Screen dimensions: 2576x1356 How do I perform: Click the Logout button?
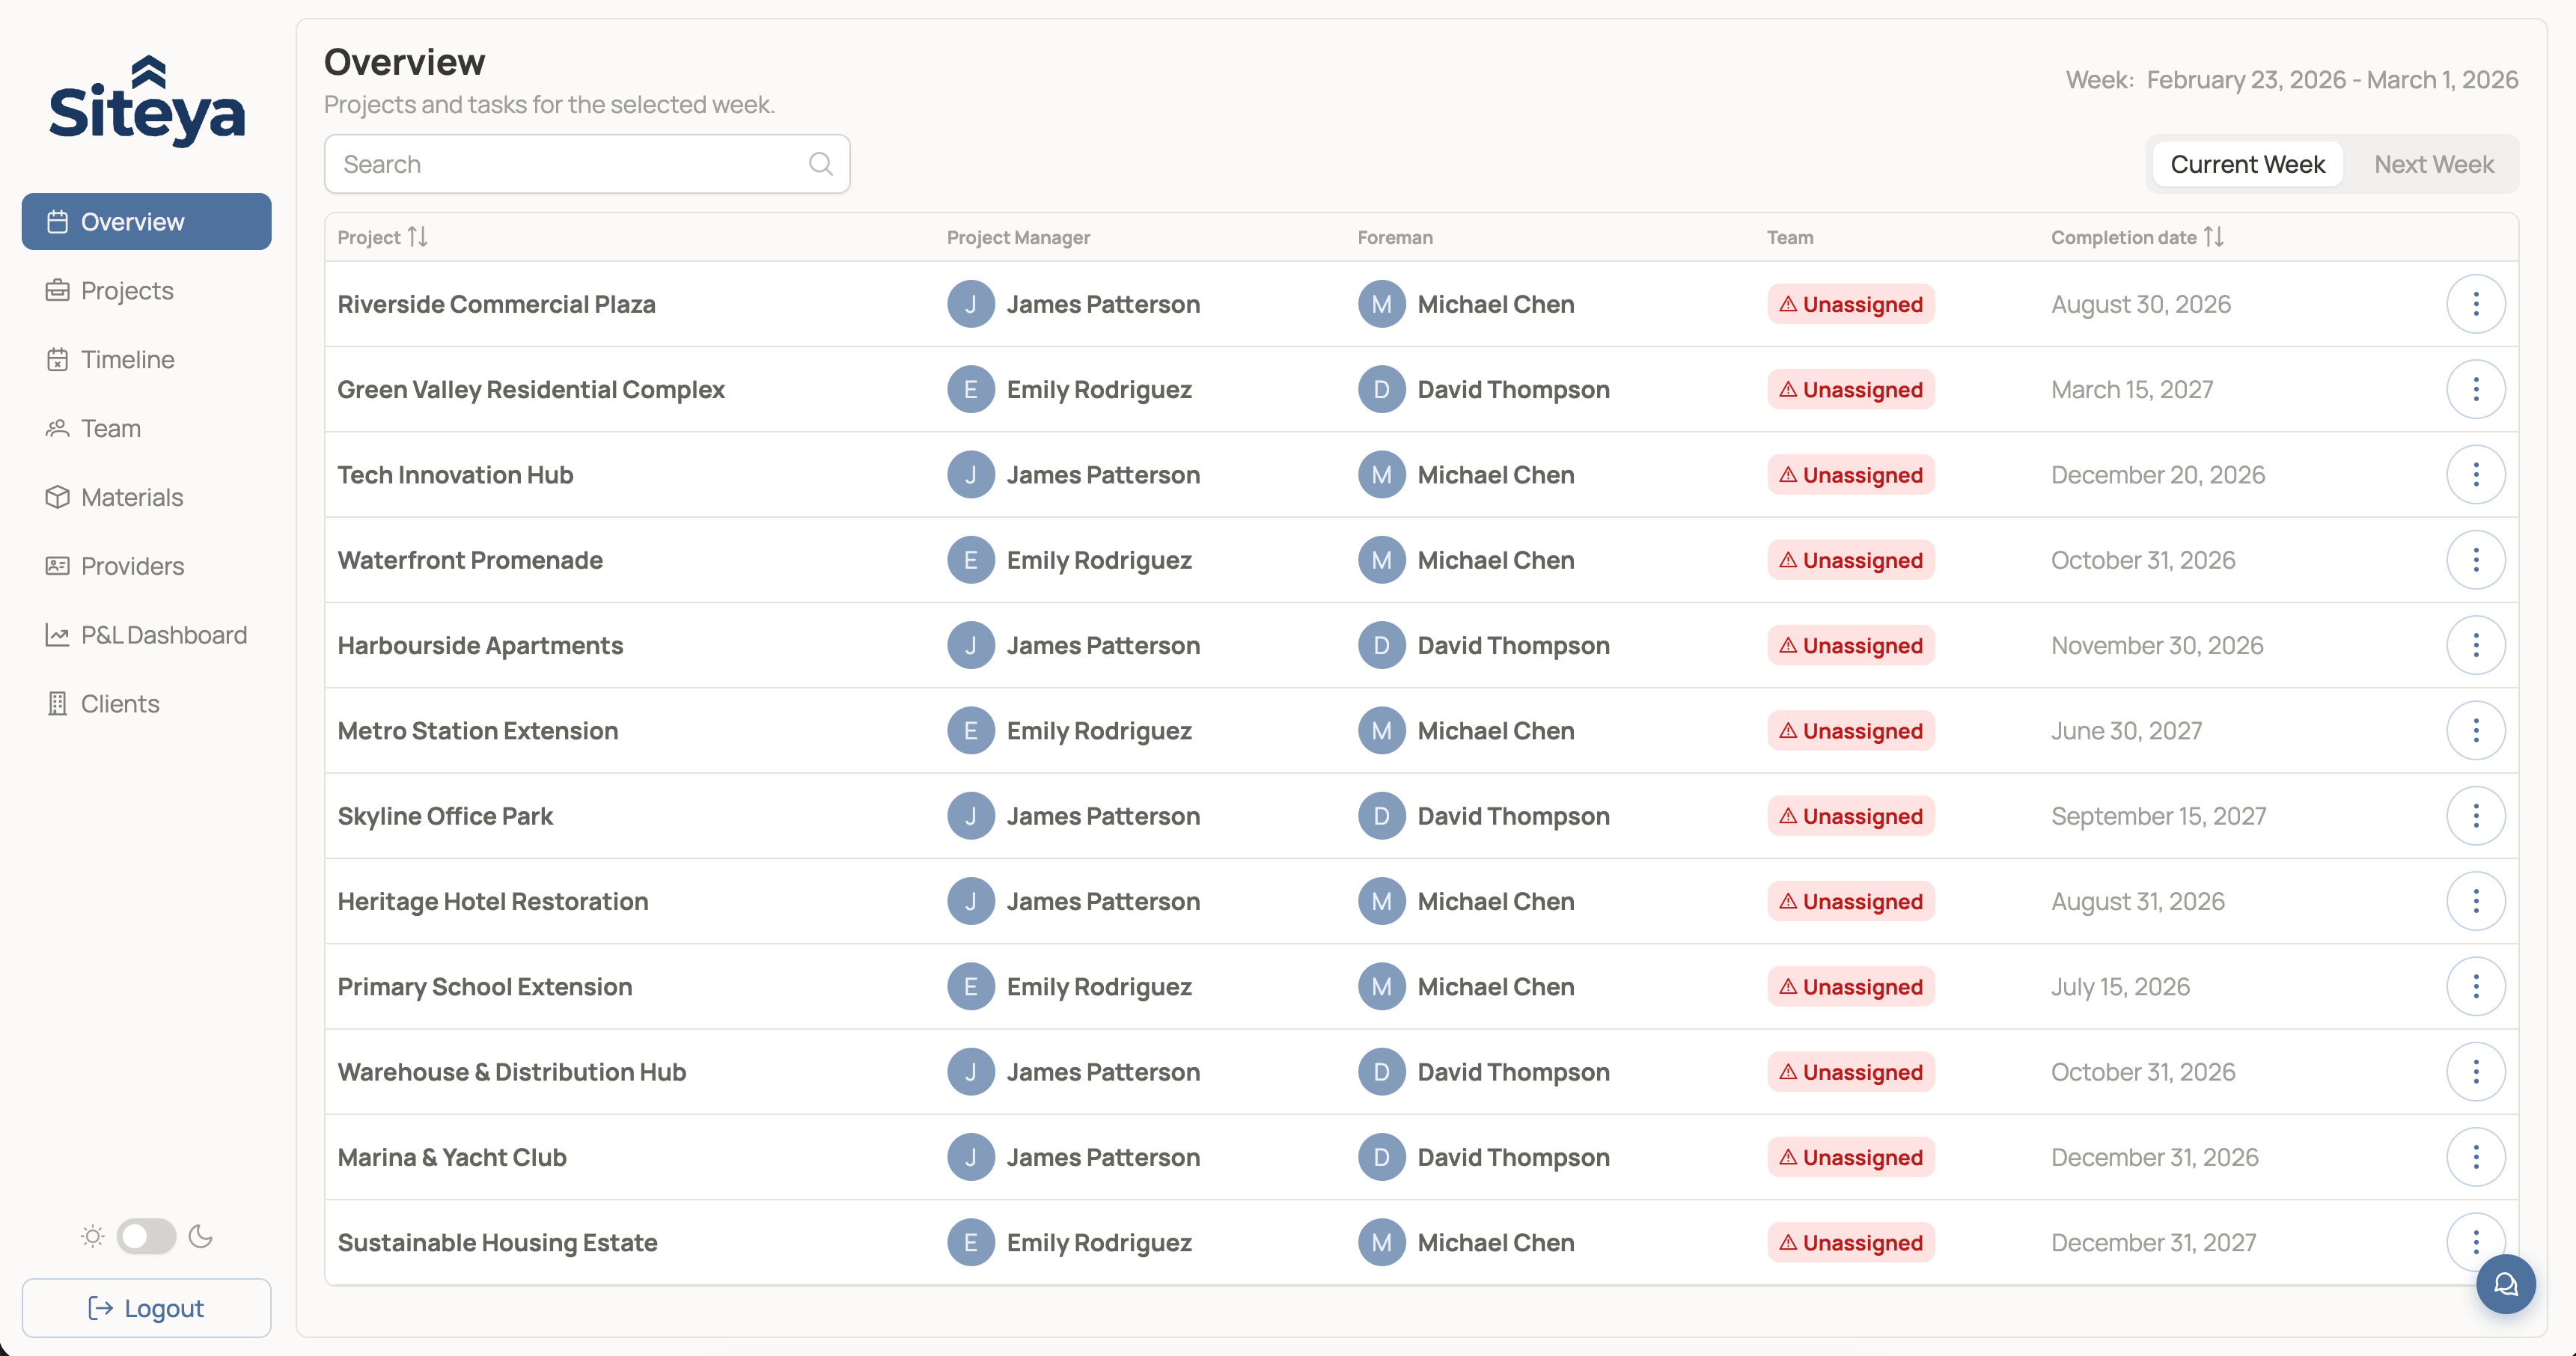click(x=146, y=1308)
